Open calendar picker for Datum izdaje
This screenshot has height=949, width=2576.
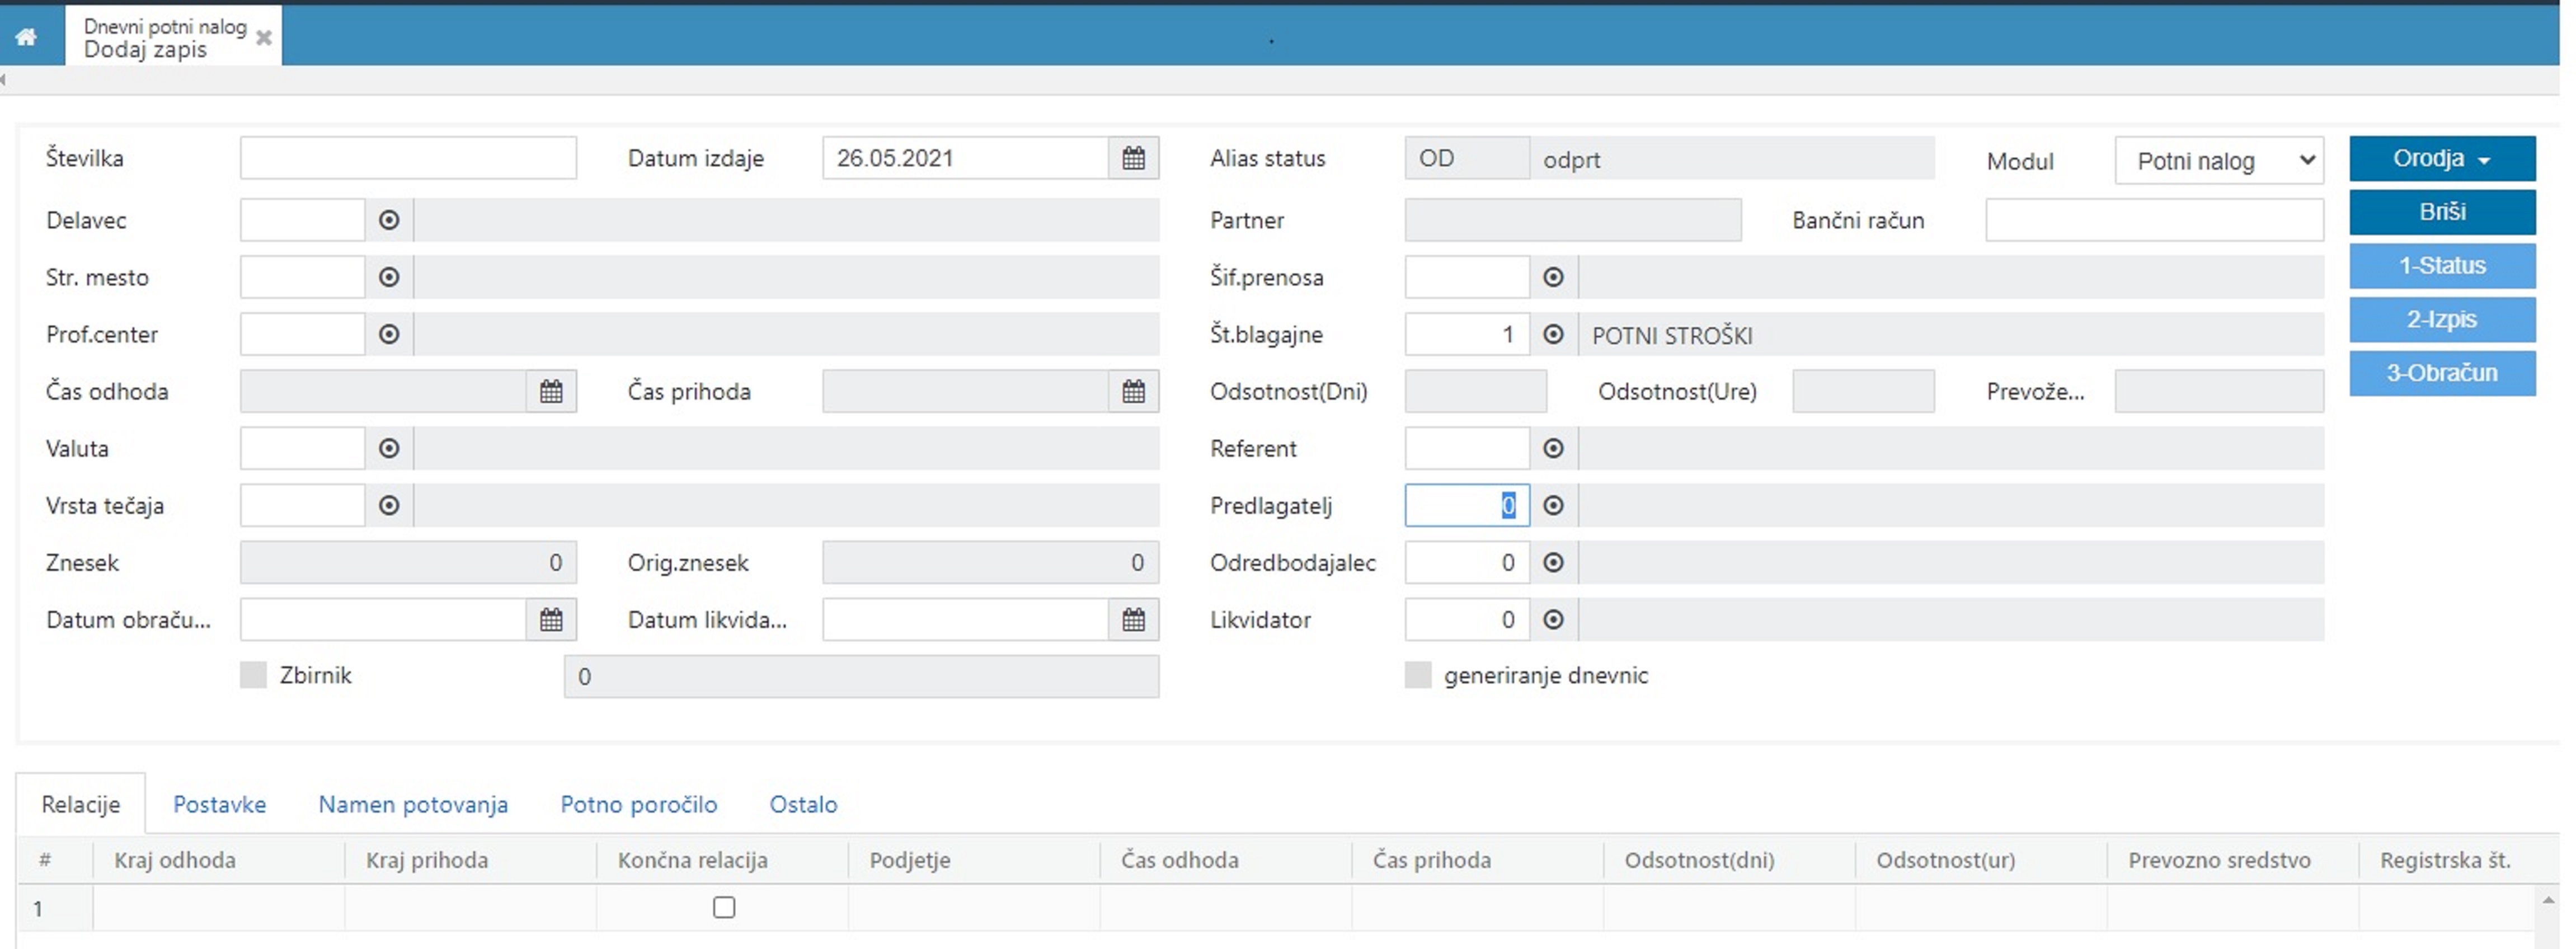(1133, 158)
